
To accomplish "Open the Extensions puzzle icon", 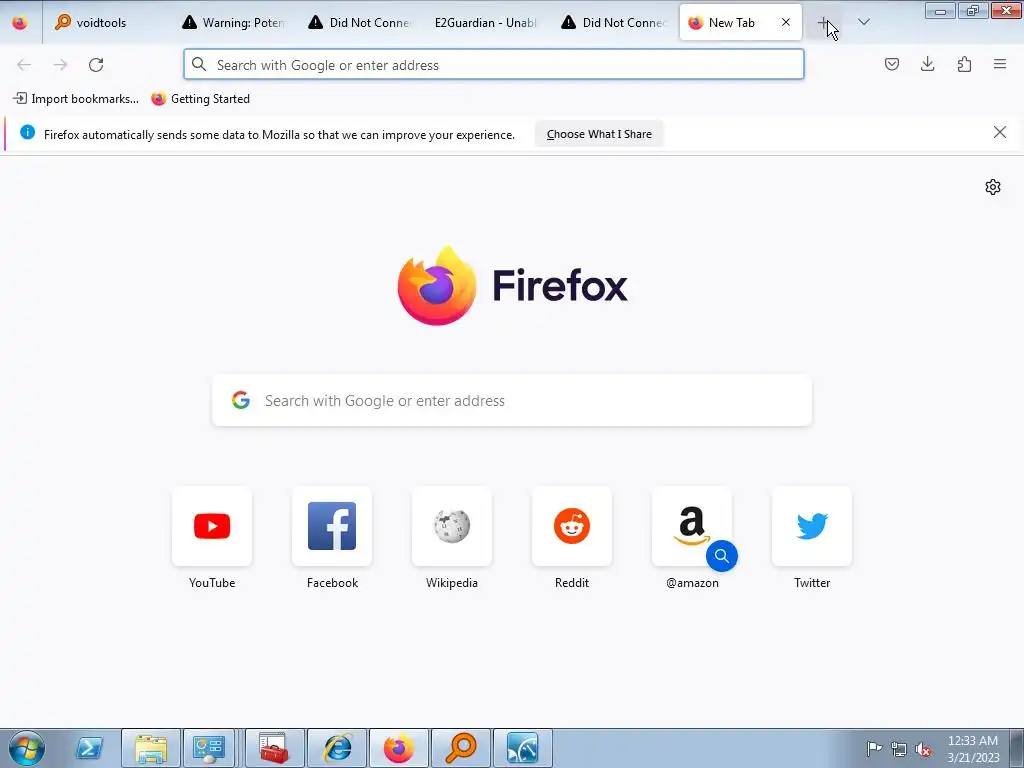I will coord(964,64).
